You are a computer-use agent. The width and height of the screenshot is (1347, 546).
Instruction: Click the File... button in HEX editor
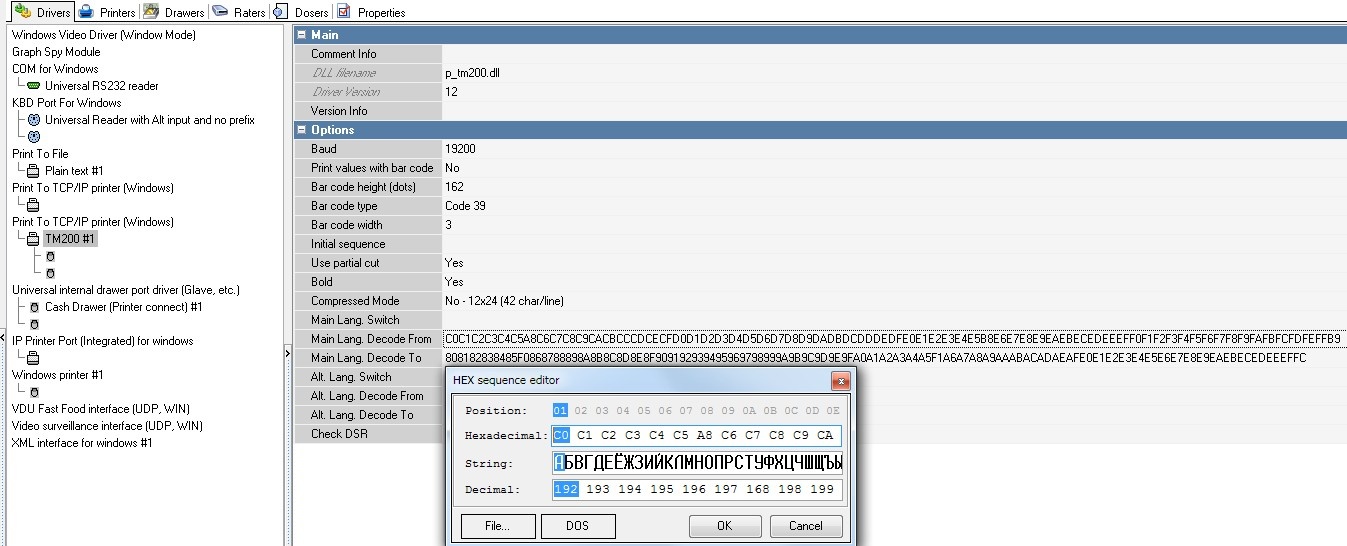click(496, 525)
